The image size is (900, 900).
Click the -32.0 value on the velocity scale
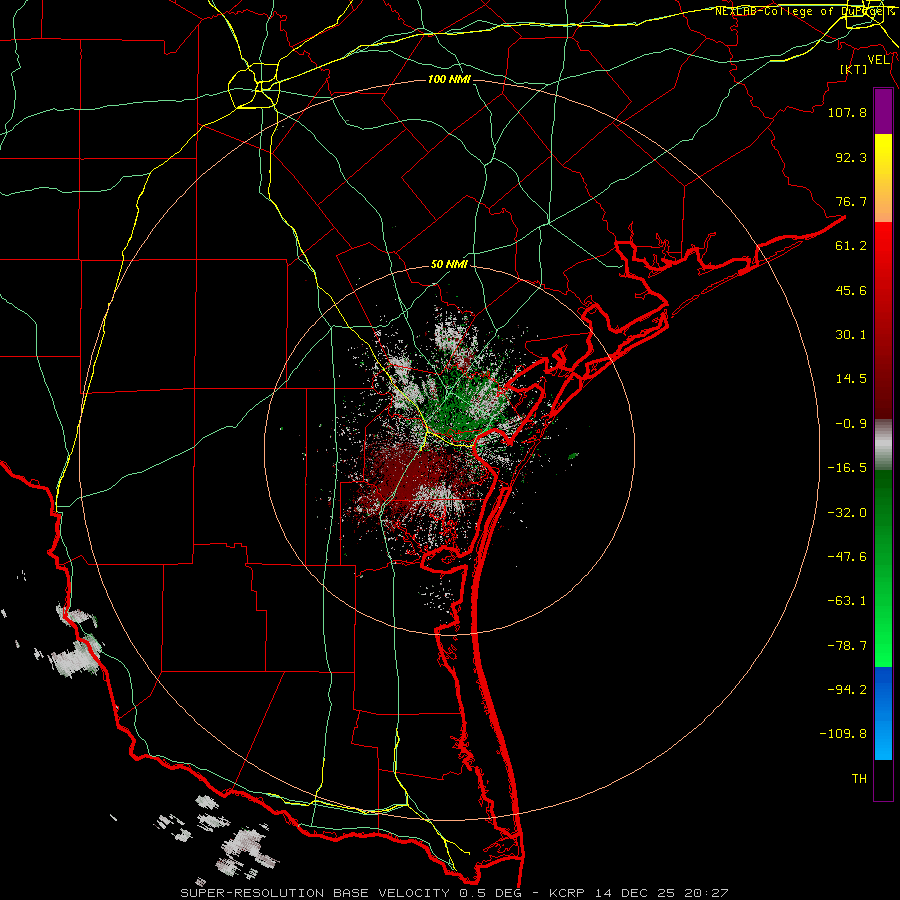point(847,513)
